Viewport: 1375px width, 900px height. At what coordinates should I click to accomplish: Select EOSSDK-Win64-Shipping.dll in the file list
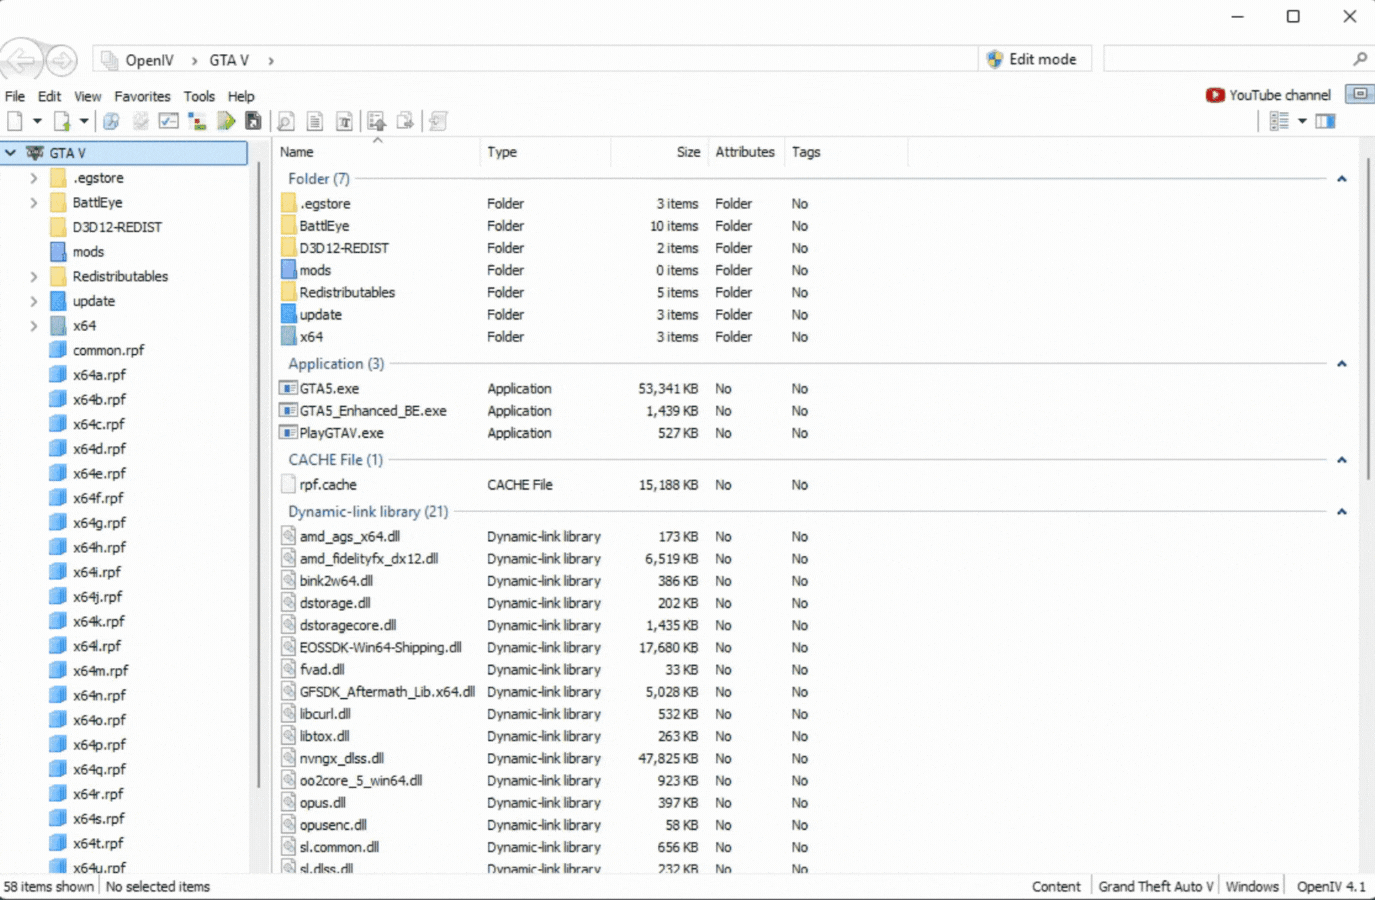point(380,647)
